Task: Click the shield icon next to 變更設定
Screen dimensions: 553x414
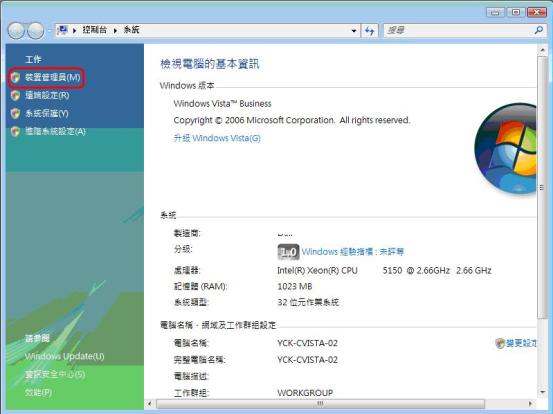Action: coord(500,343)
